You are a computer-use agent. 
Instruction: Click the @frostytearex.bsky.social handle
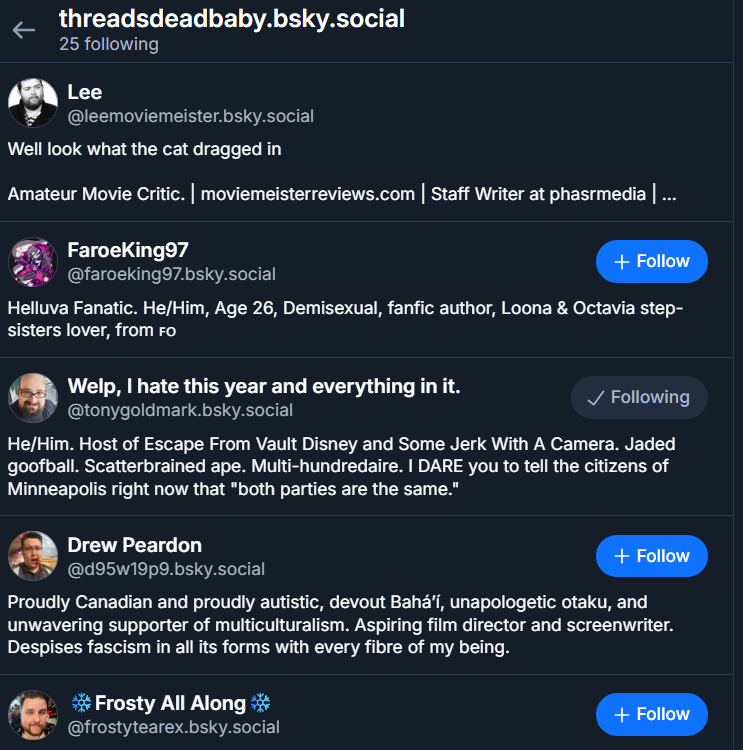(173, 727)
